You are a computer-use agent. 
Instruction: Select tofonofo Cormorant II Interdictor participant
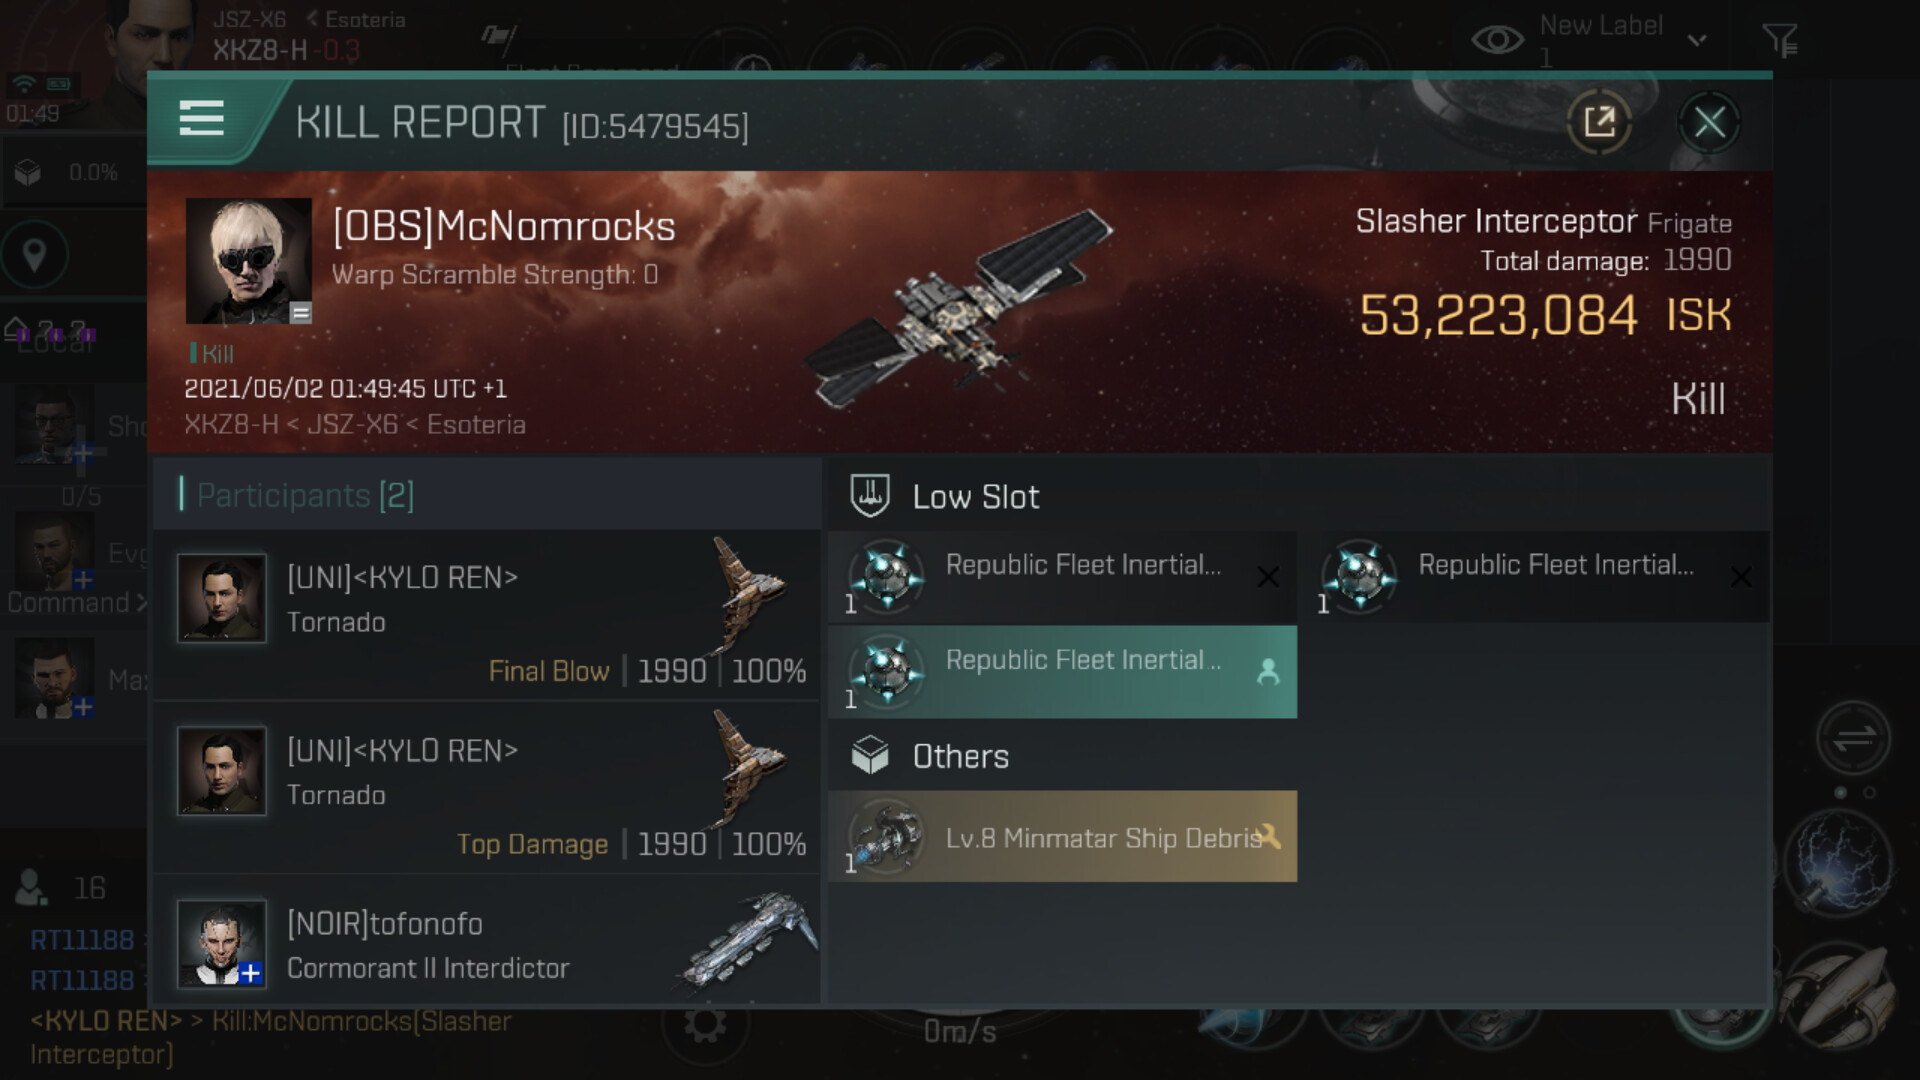(x=488, y=945)
